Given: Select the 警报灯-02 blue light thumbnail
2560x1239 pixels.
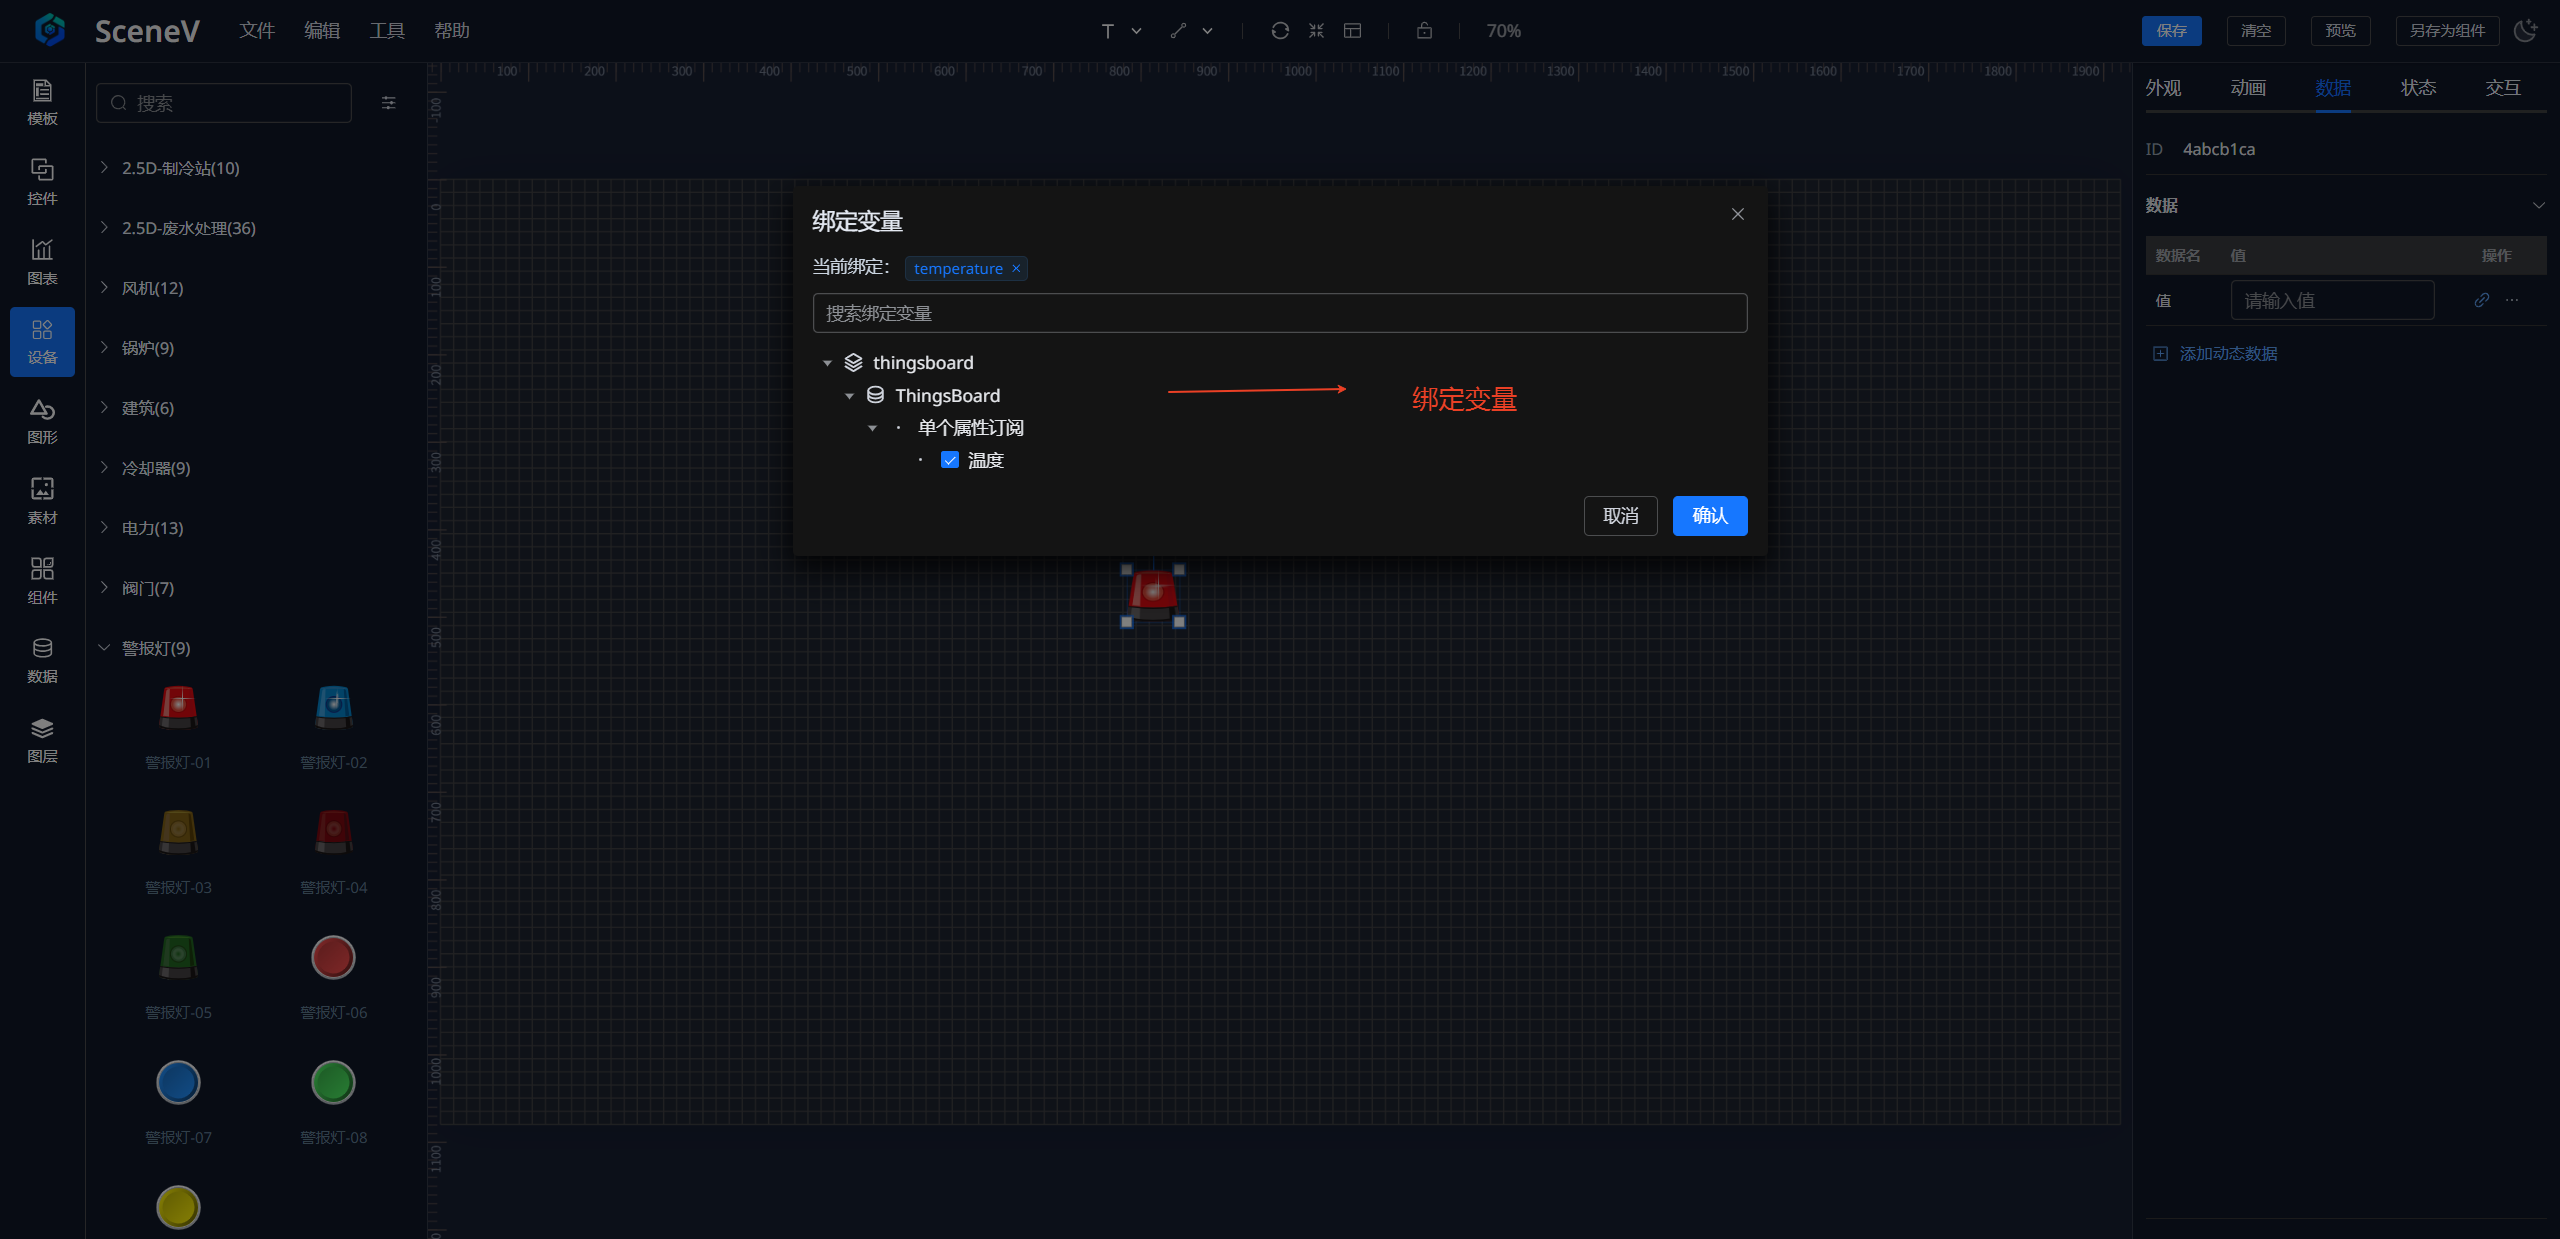Looking at the screenshot, I should [x=333, y=708].
